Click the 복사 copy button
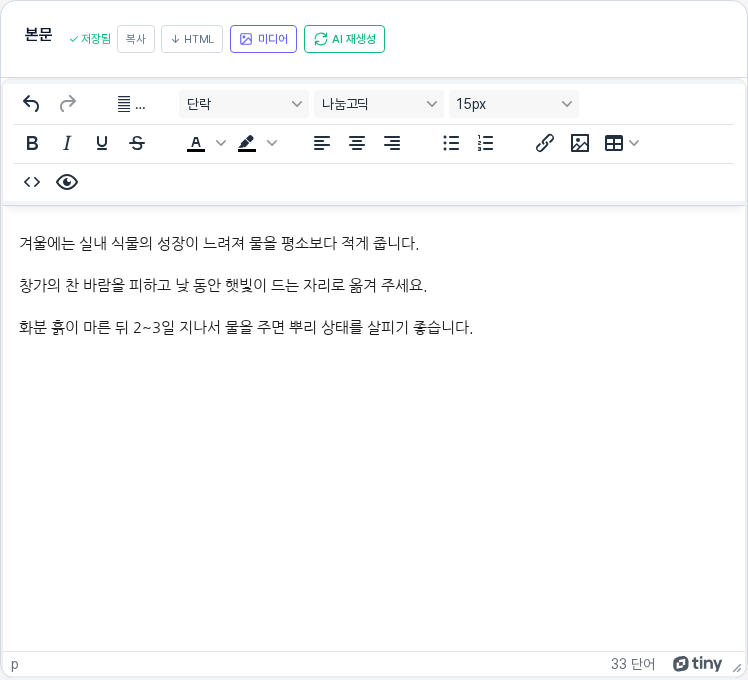This screenshot has height=680, width=748. pyautogui.click(x=136, y=39)
